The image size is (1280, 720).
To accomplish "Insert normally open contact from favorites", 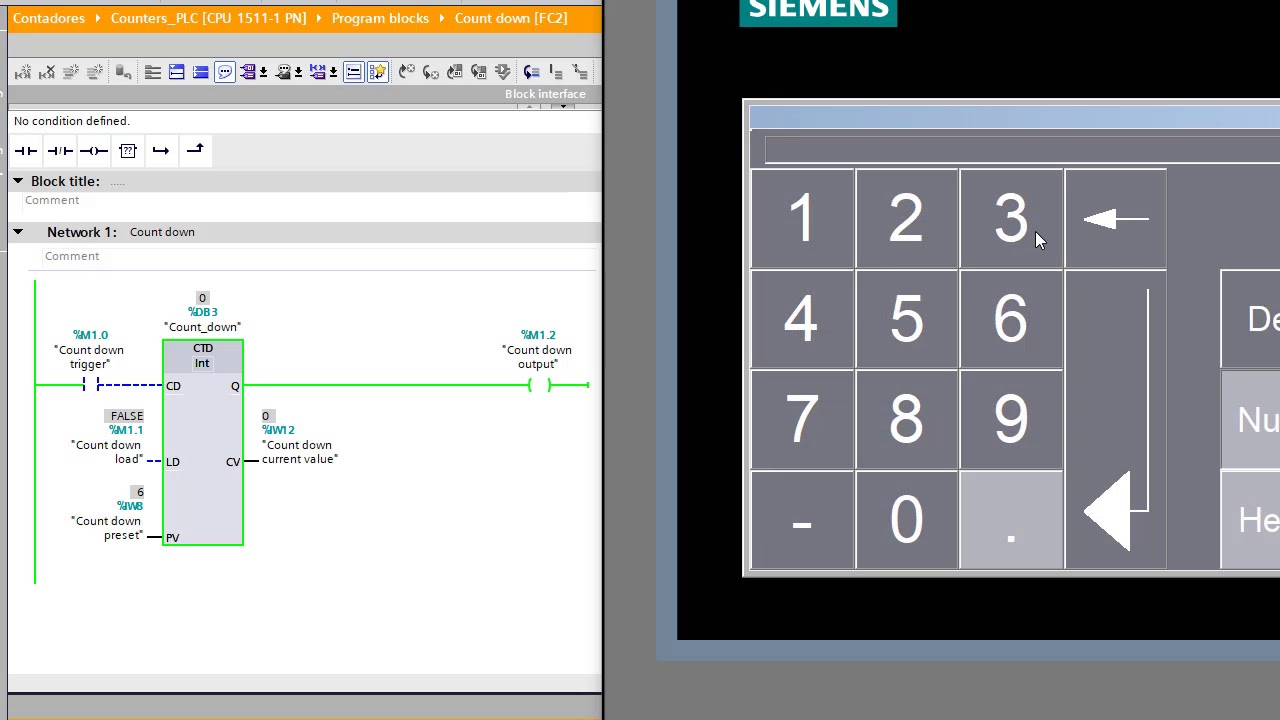I will tap(26, 151).
